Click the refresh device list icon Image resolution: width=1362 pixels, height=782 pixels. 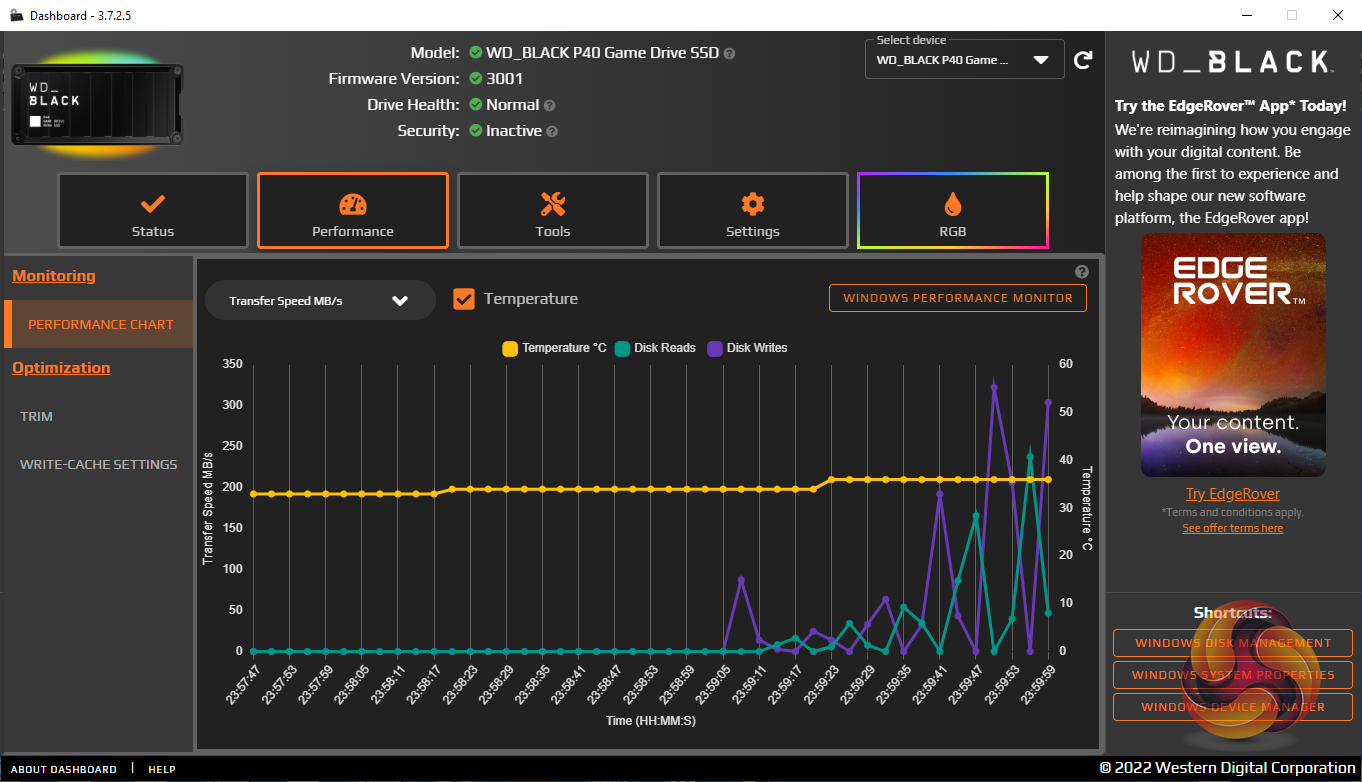(x=1083, y=60)
